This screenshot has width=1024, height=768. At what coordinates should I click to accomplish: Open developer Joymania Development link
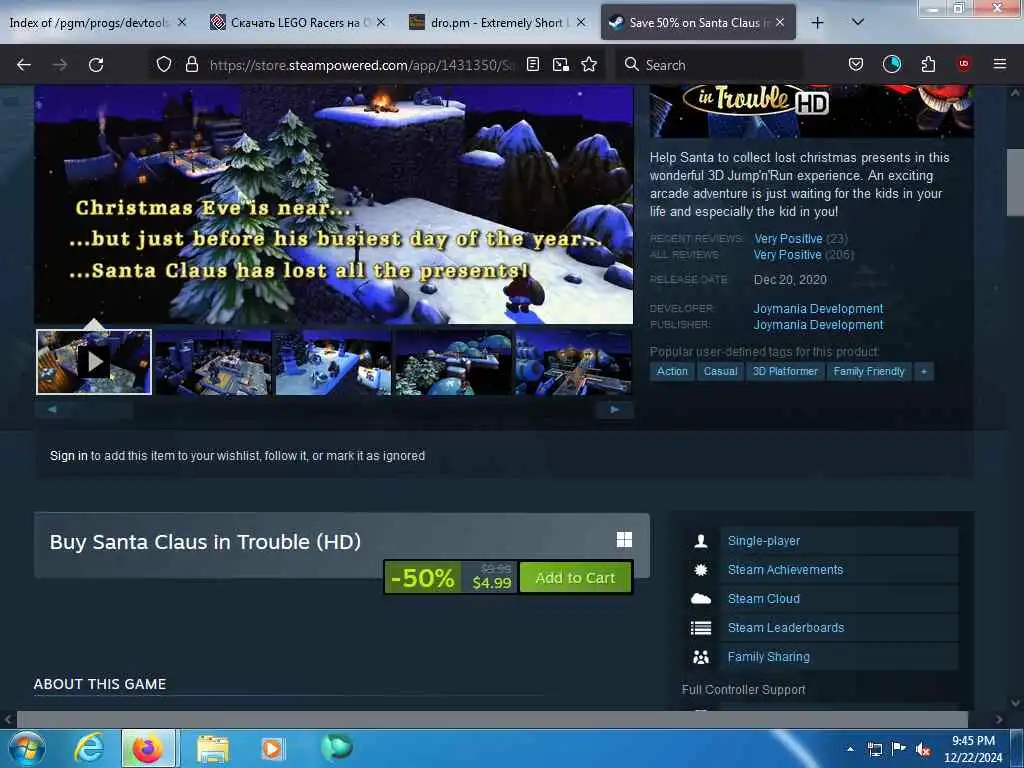pyautogui.click(x=818, y=308)
